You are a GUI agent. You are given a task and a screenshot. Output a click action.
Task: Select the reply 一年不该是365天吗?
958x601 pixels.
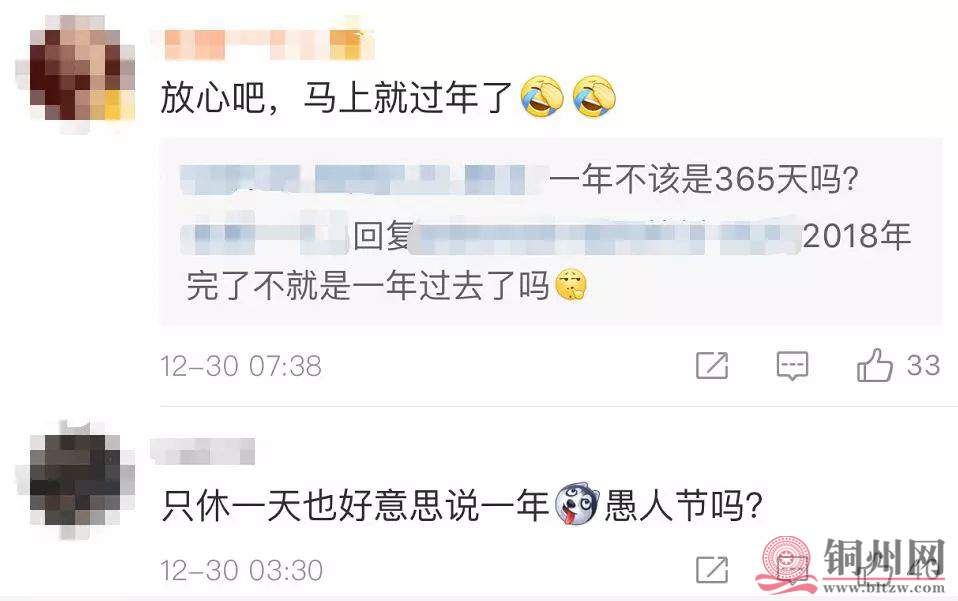(704, 179)
